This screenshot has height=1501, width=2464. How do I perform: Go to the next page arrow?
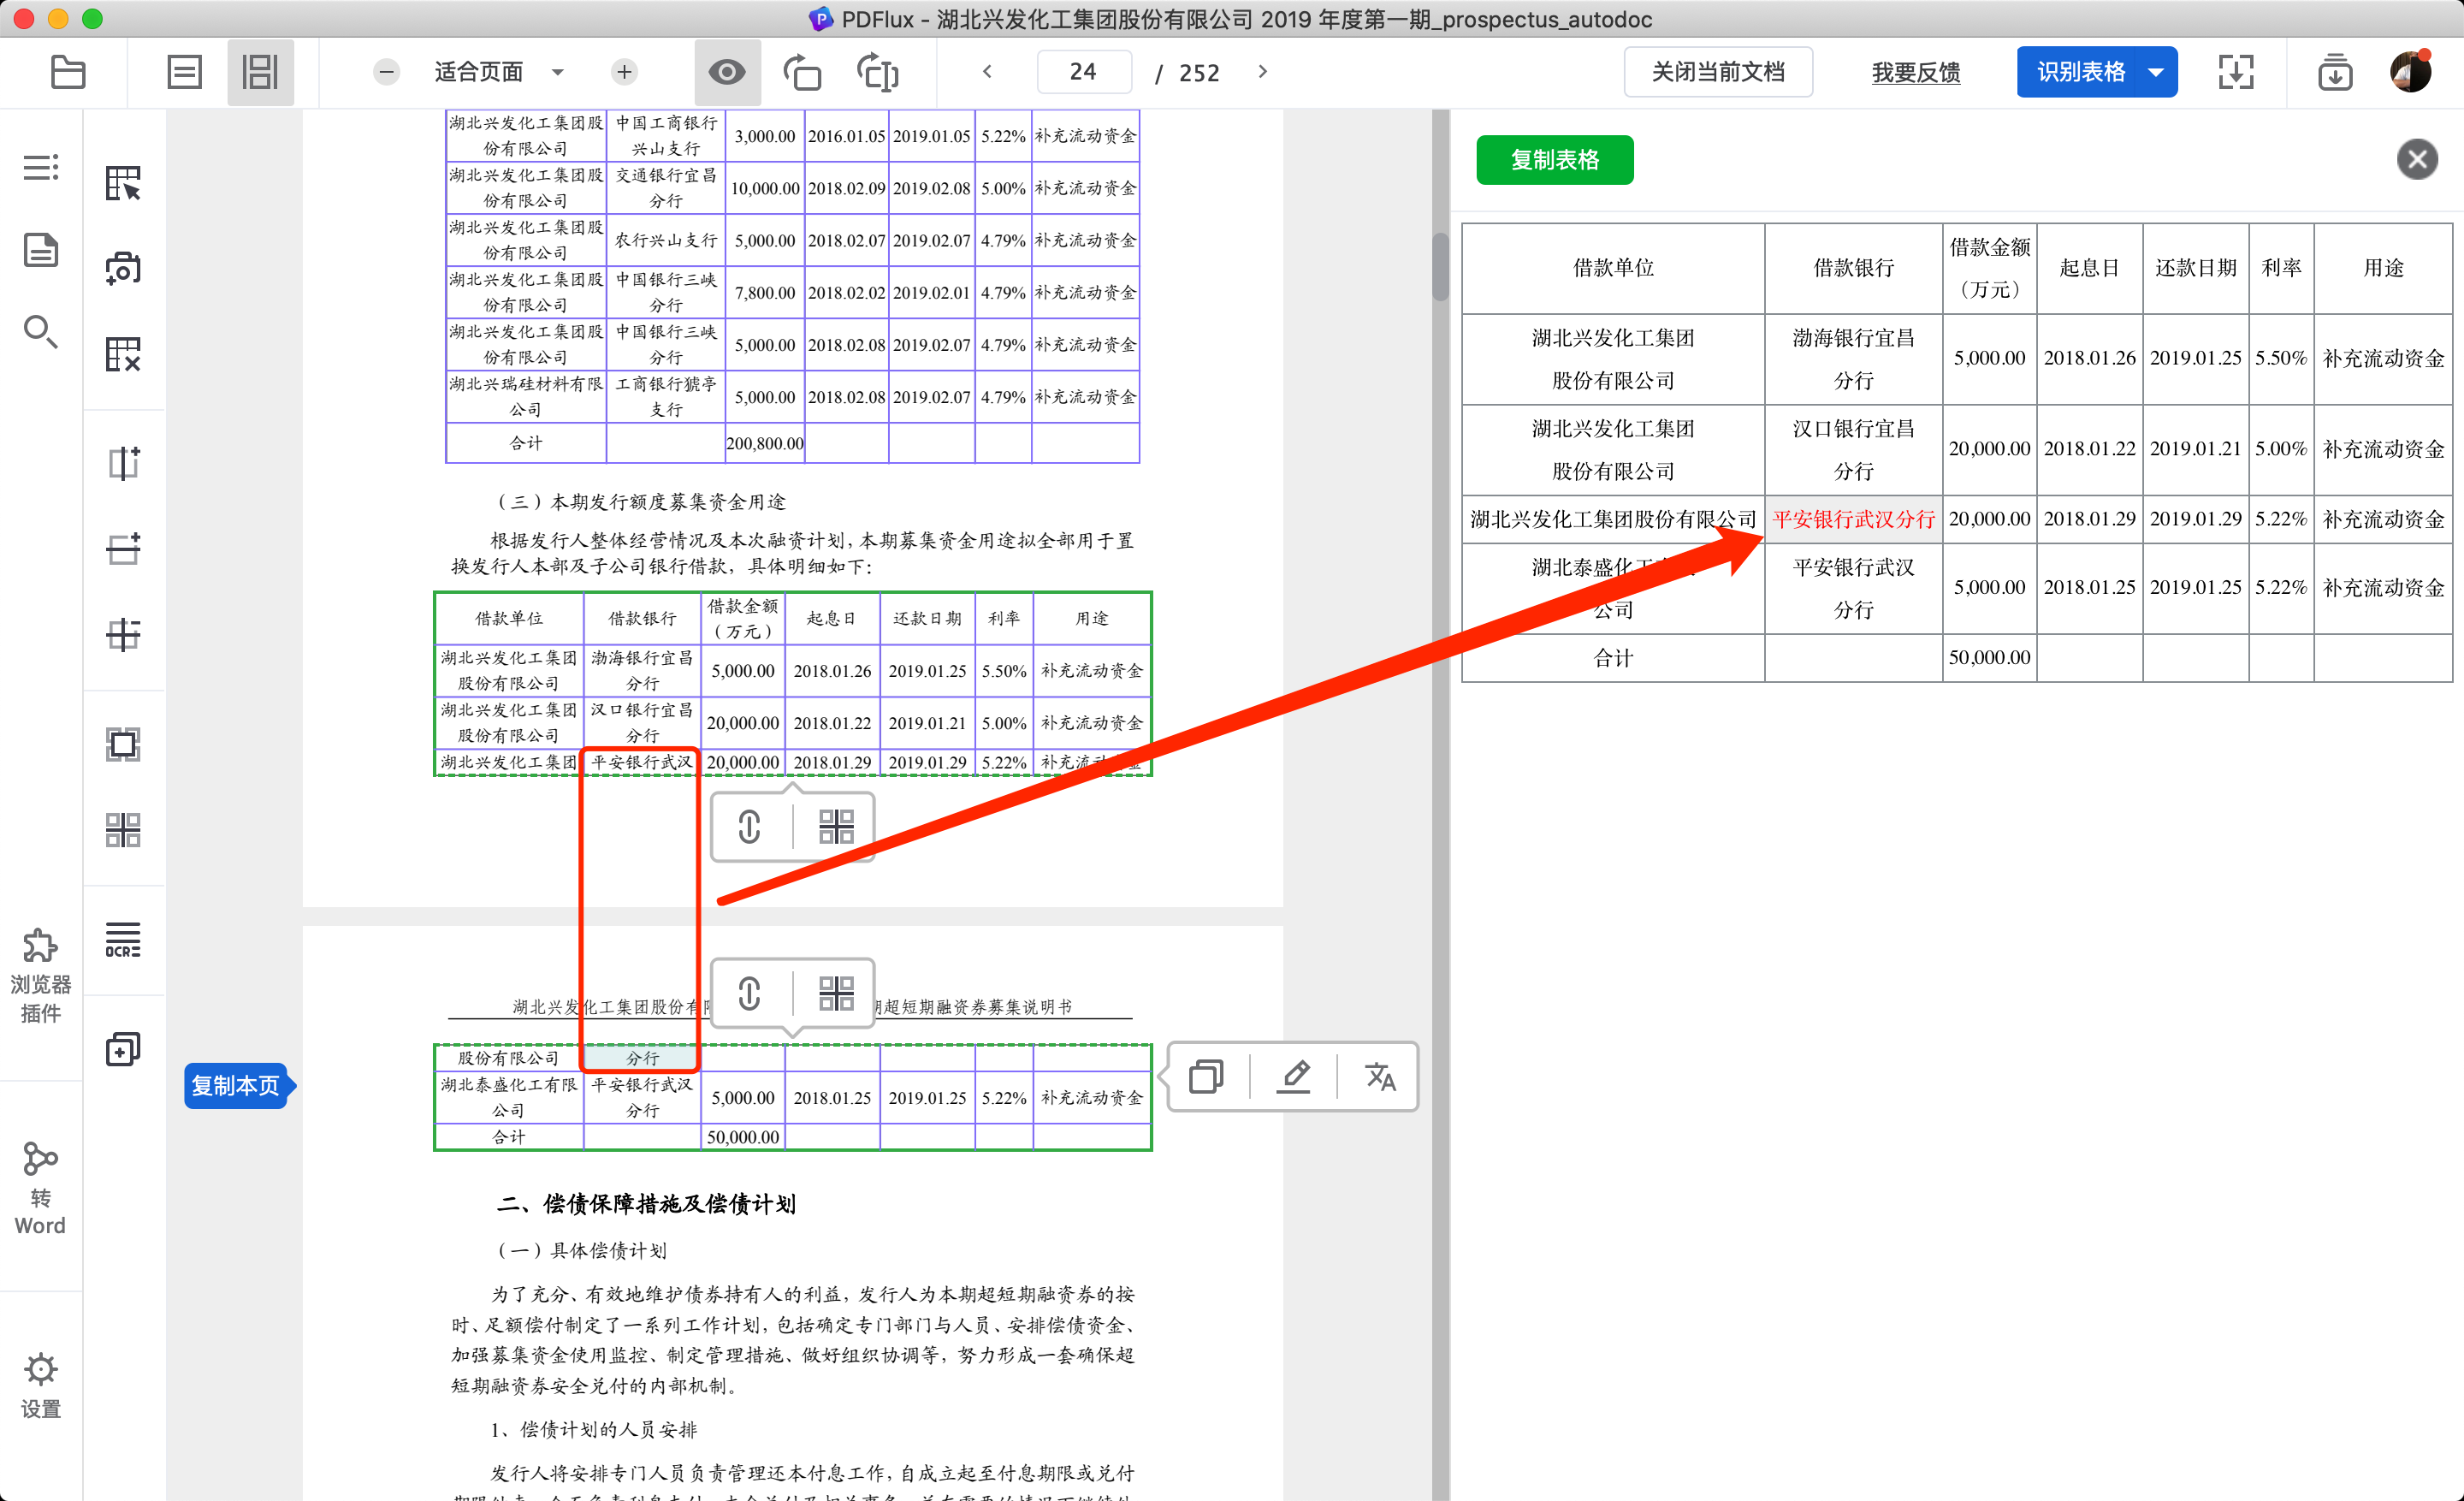1262,72
